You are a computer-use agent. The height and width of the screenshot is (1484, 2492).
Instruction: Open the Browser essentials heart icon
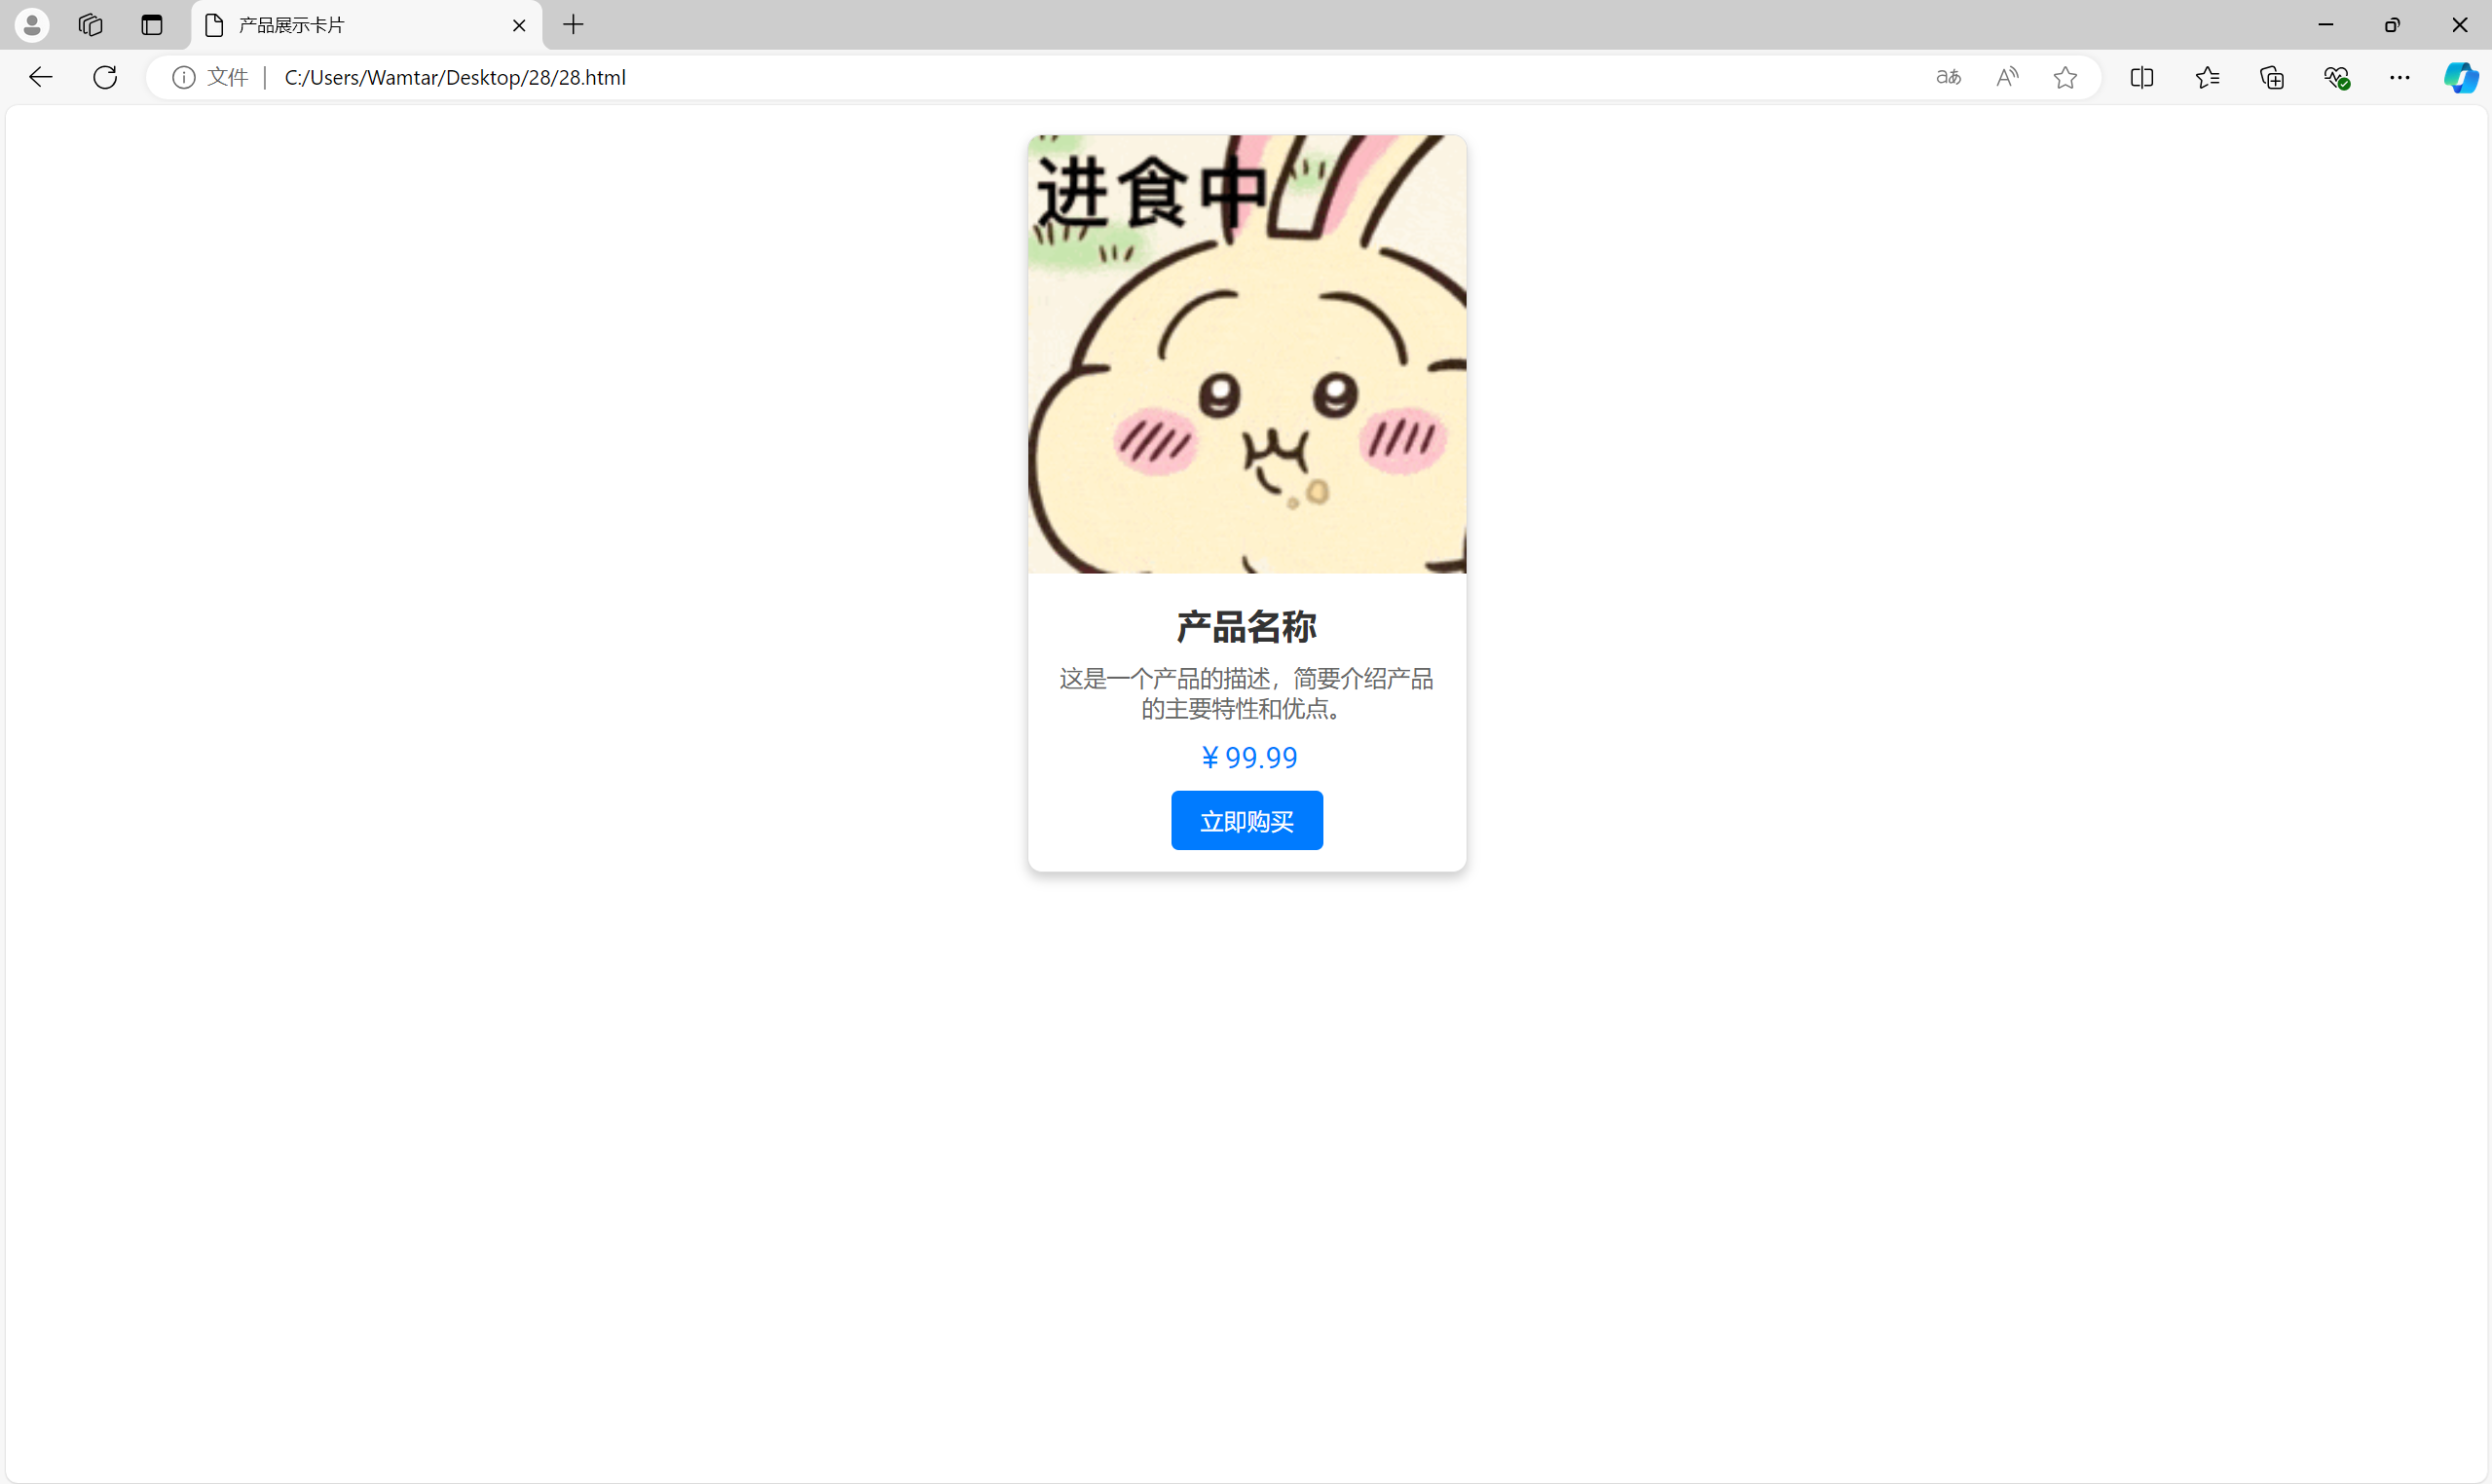[2336, 77]
